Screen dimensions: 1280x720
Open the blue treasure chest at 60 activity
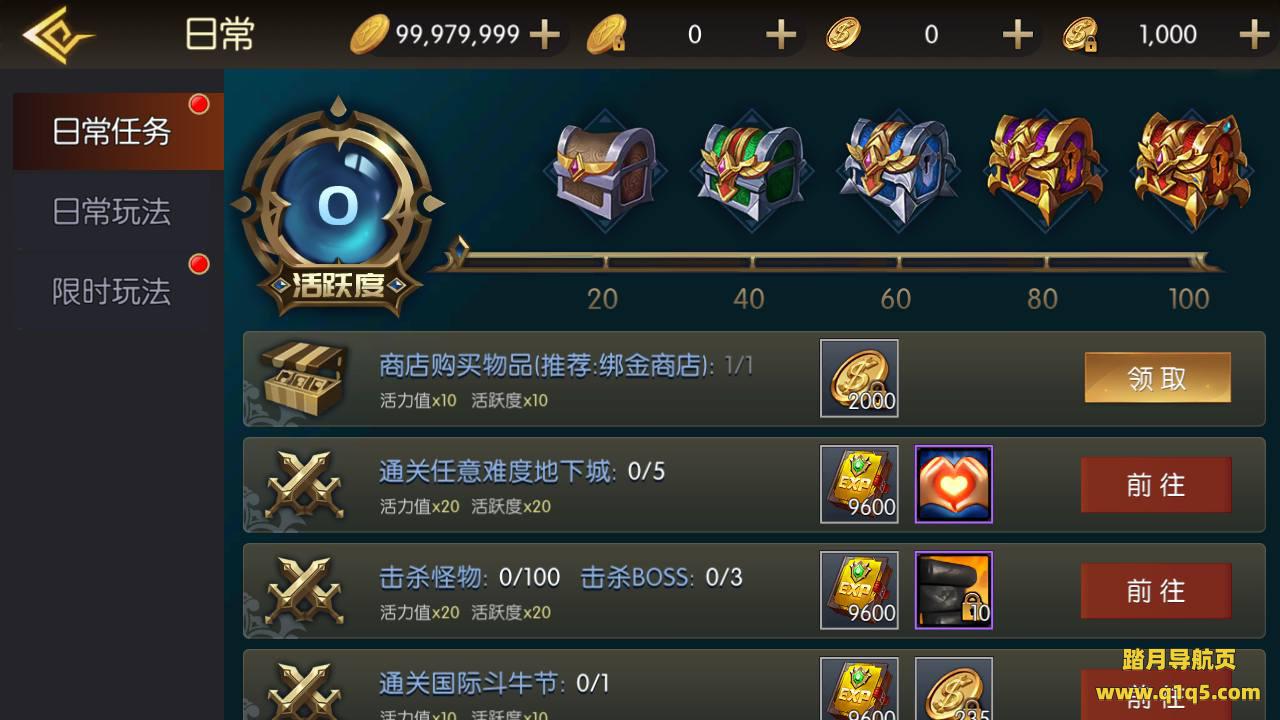pyautogui.click(x=897, y=172)
